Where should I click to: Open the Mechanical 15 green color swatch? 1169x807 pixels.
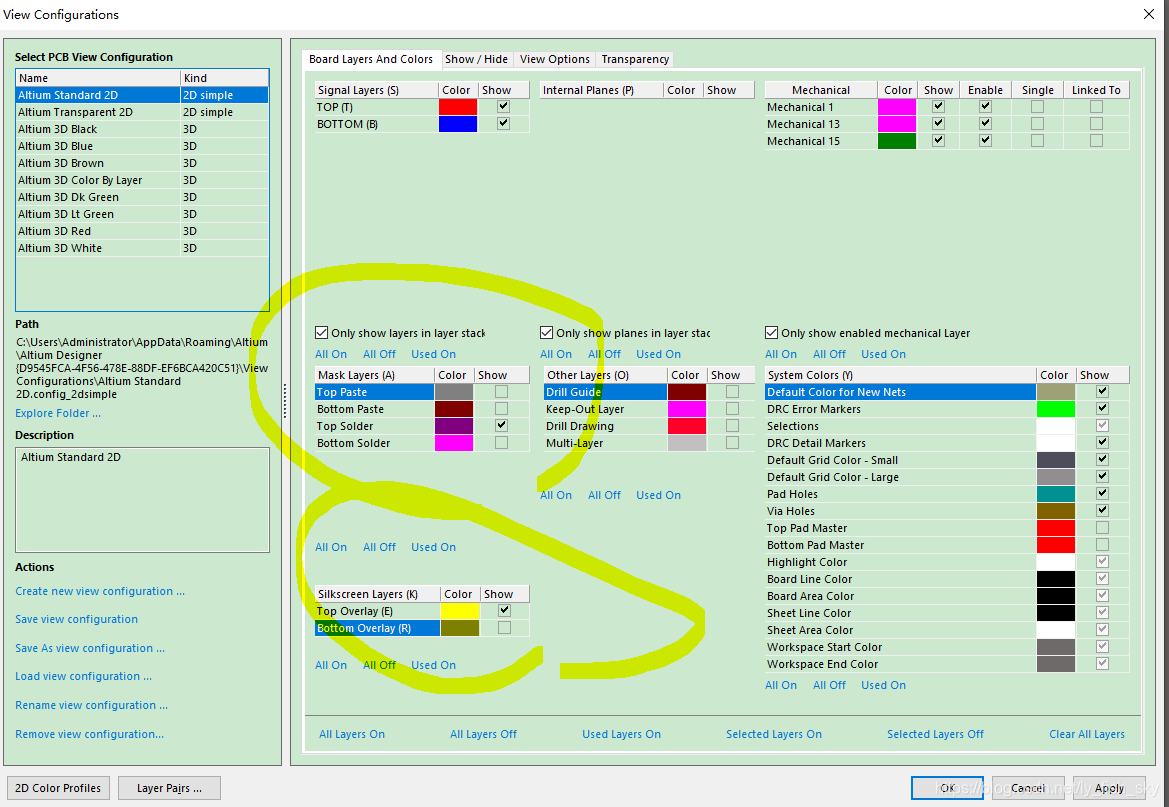(x=897, y=141)
